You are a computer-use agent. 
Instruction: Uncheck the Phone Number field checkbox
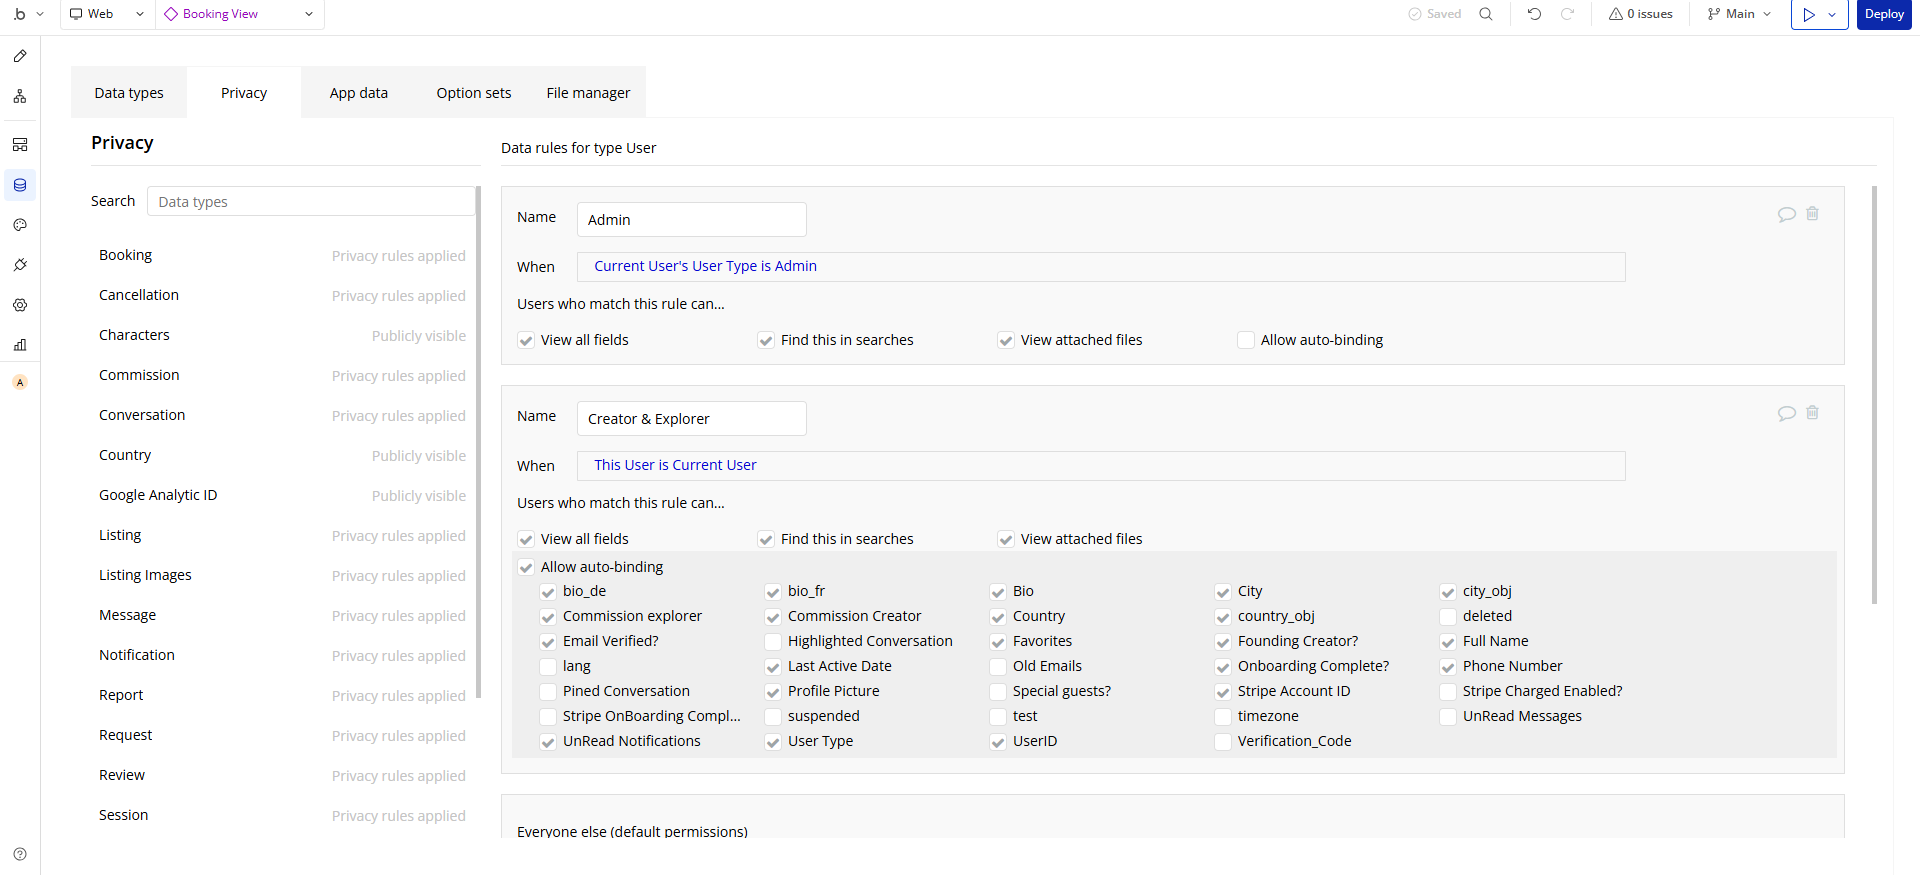1448,666
